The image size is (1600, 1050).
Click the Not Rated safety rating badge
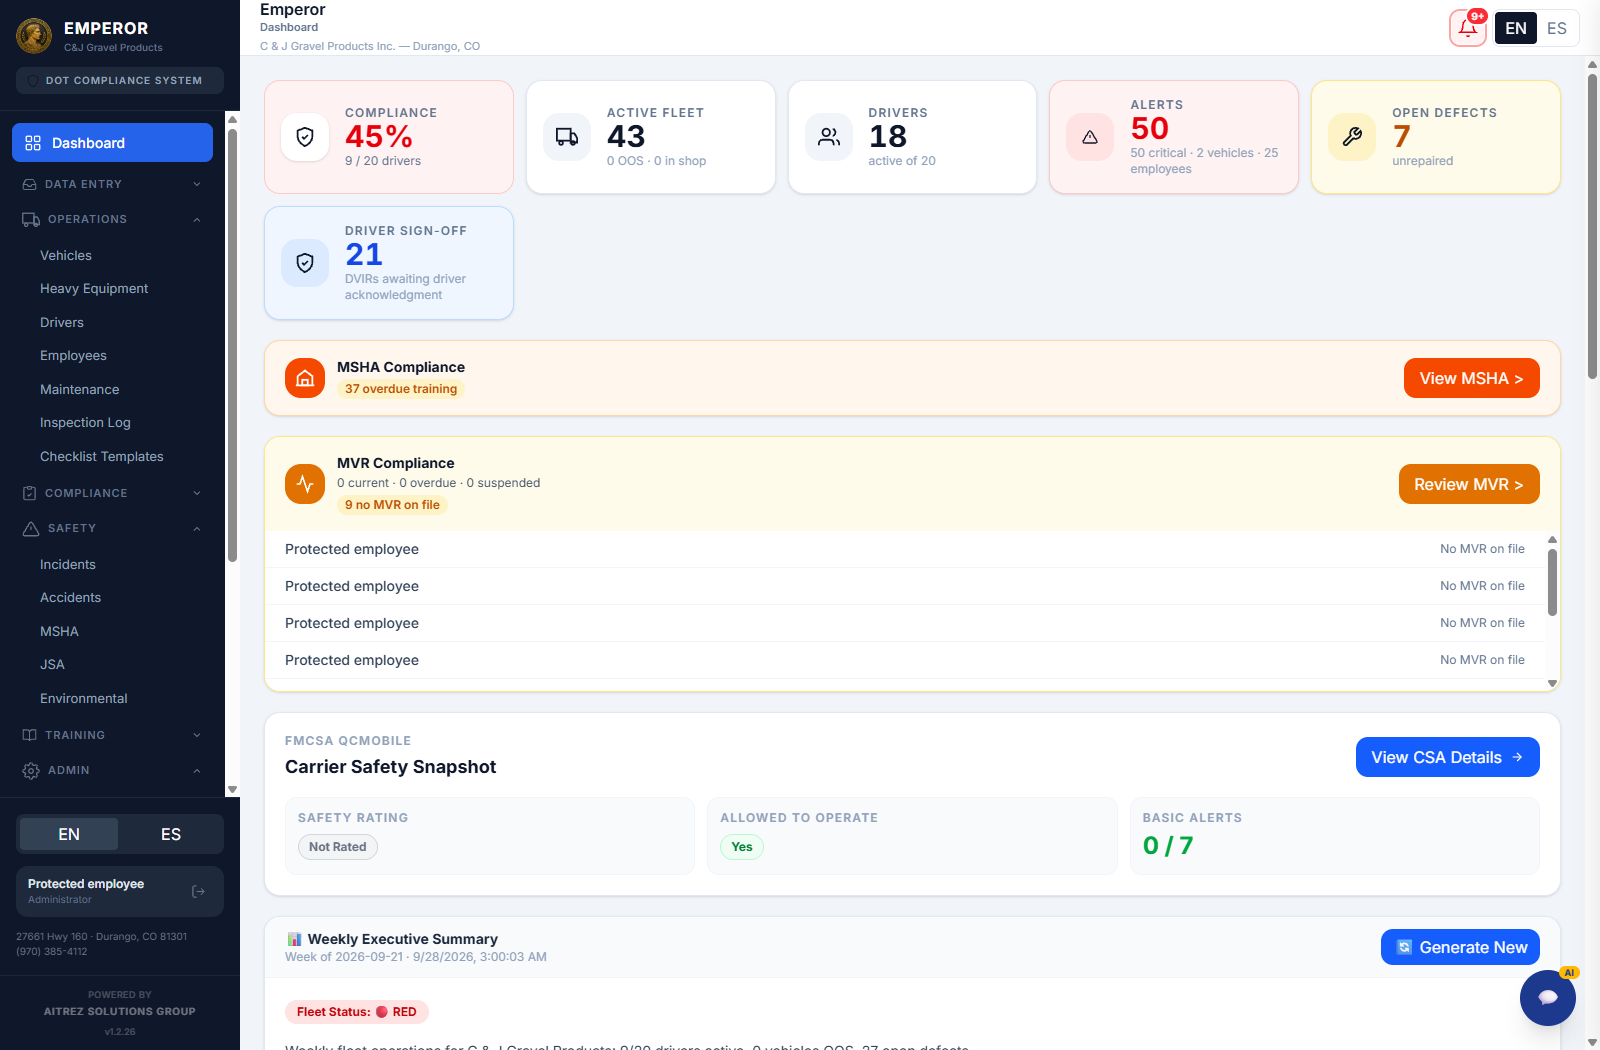click(338, 847)
